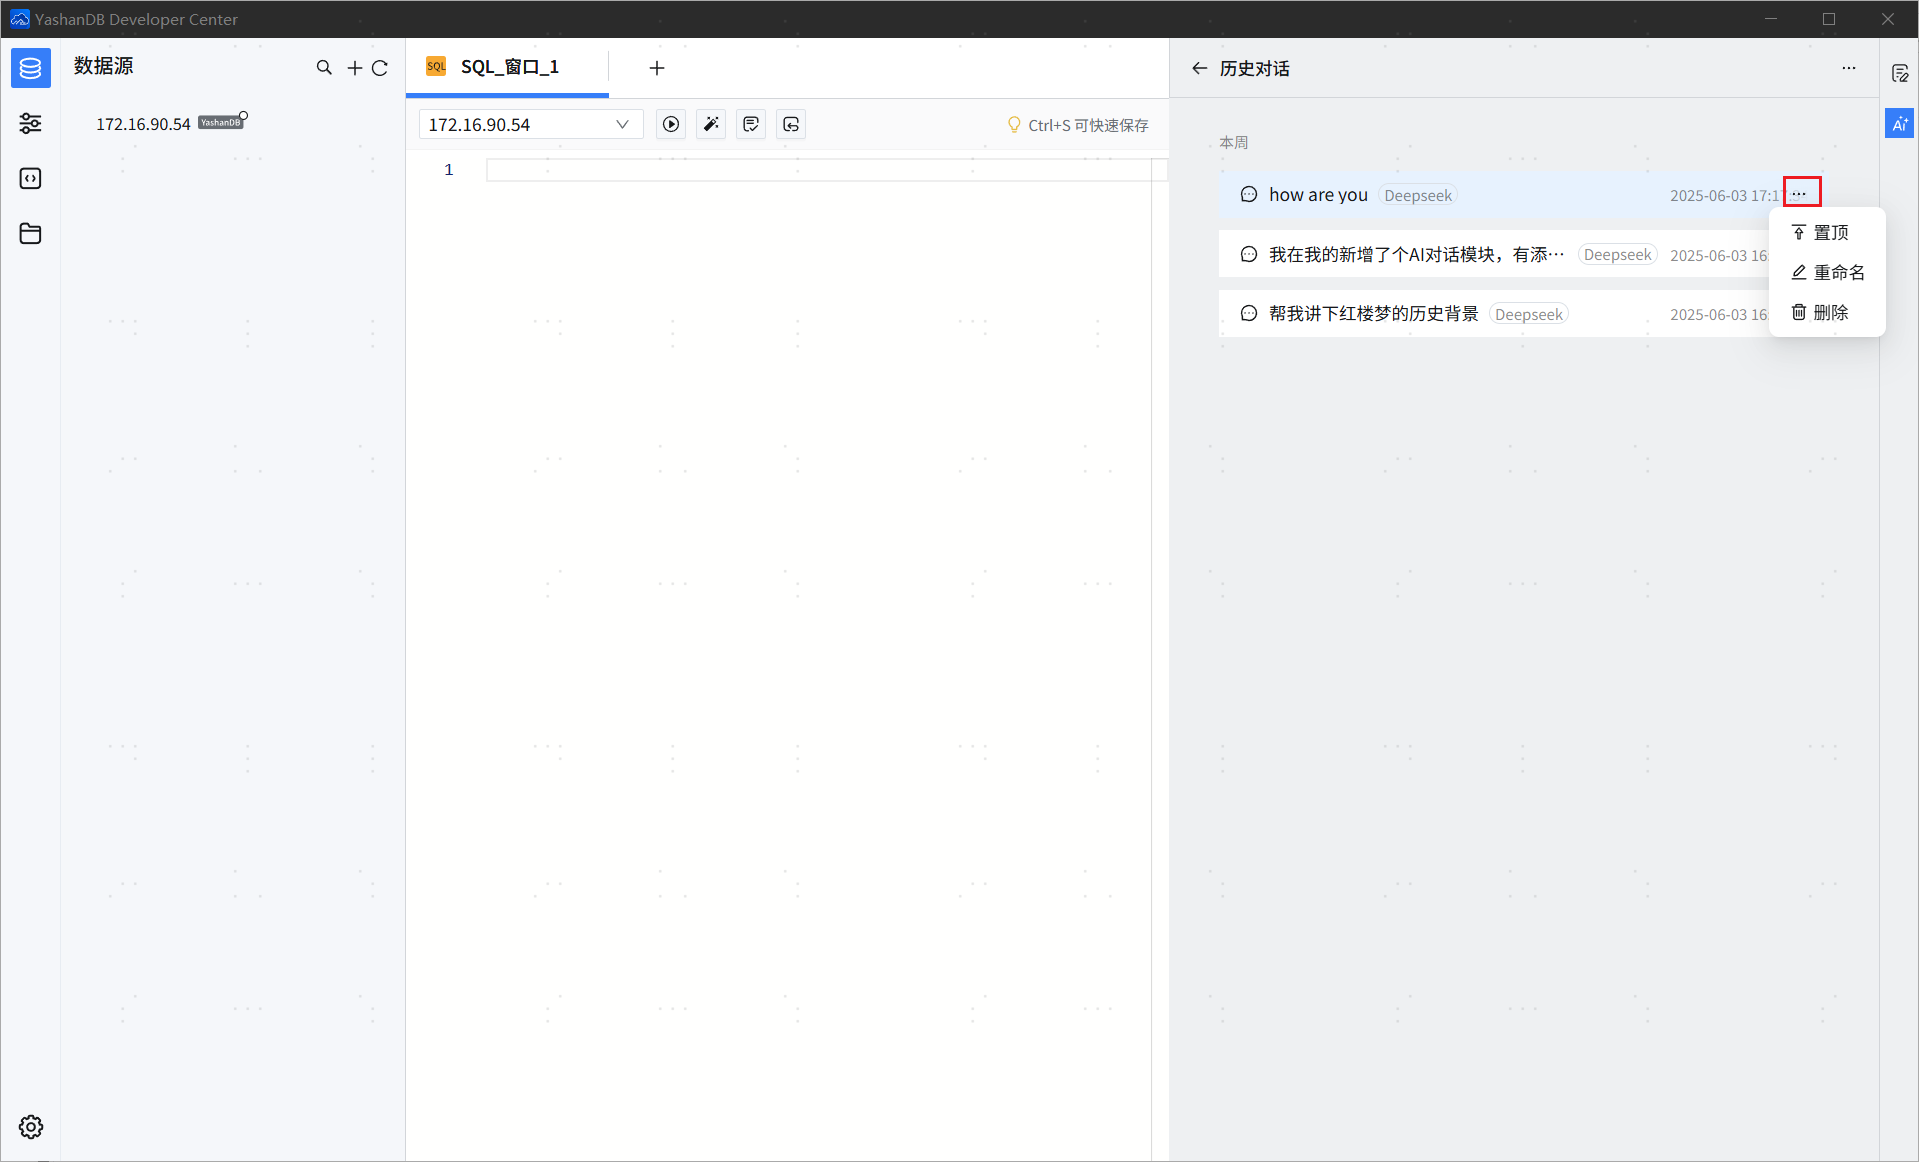The height and width of the screenshot is (1162, 1919).
Task: Click the ellipsis on 'how are you' conversation
Action: click(x=1800, y=193)
